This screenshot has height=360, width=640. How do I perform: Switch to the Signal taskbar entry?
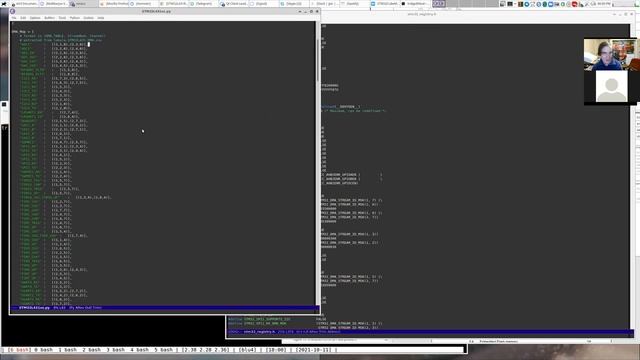click(264, 4)
